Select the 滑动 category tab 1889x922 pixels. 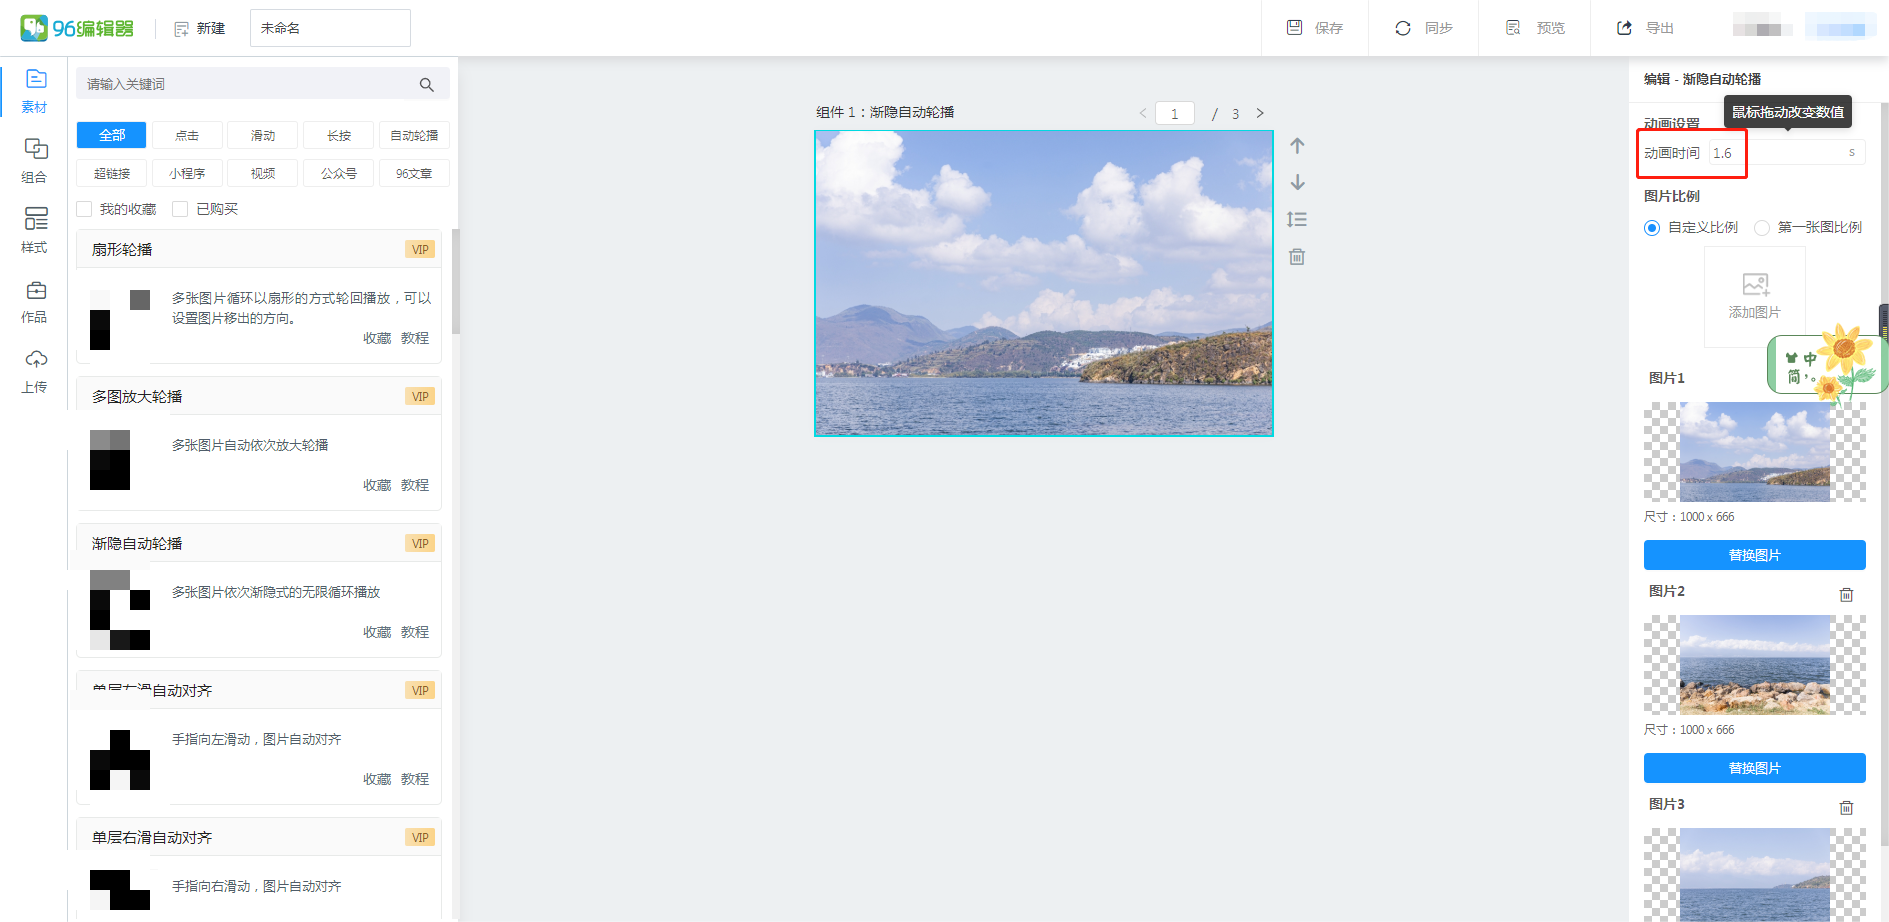point(263,135)
